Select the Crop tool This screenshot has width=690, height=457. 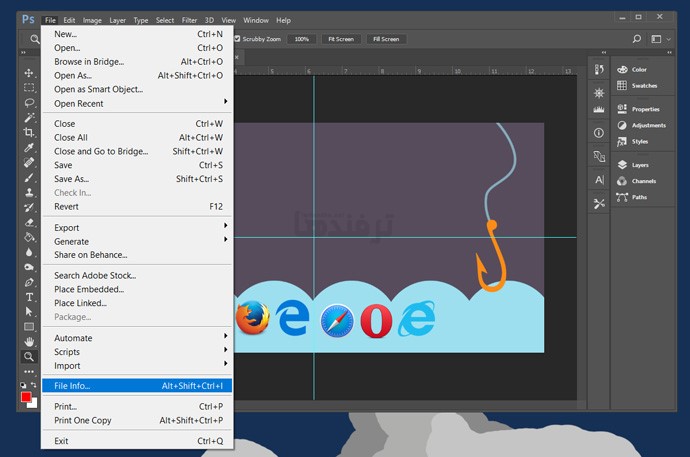[29, 132]
